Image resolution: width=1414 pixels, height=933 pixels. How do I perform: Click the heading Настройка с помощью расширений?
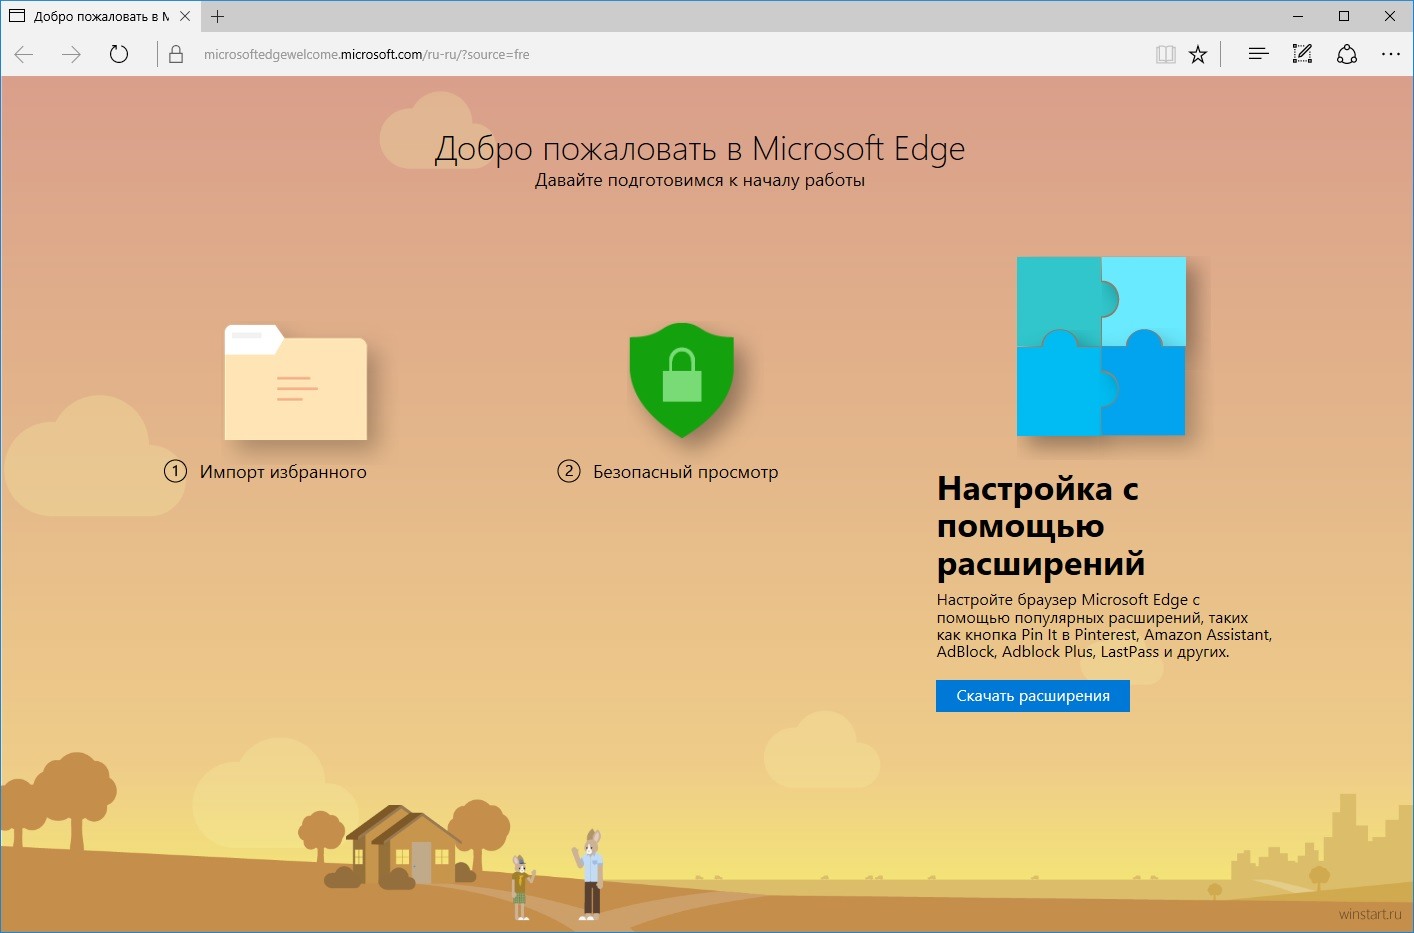click(x=1041, y=526)
